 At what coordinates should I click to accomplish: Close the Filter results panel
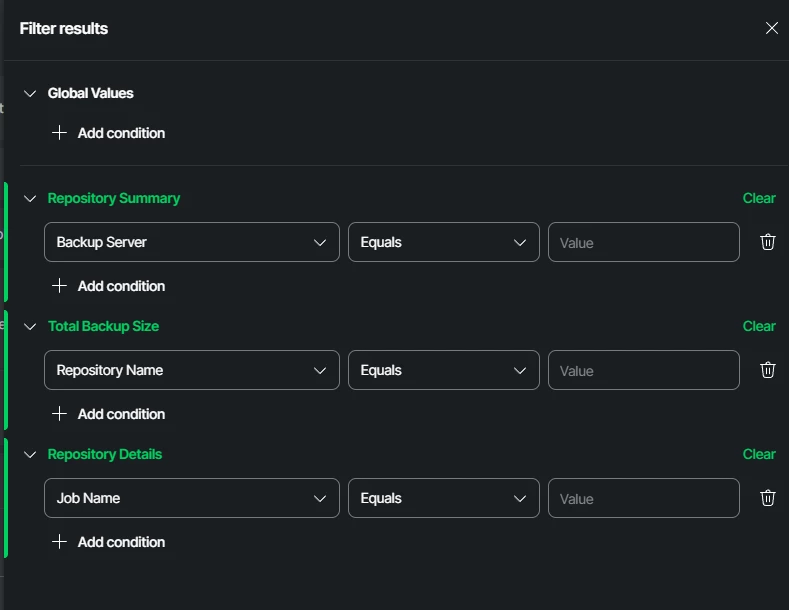pos(771,28)
